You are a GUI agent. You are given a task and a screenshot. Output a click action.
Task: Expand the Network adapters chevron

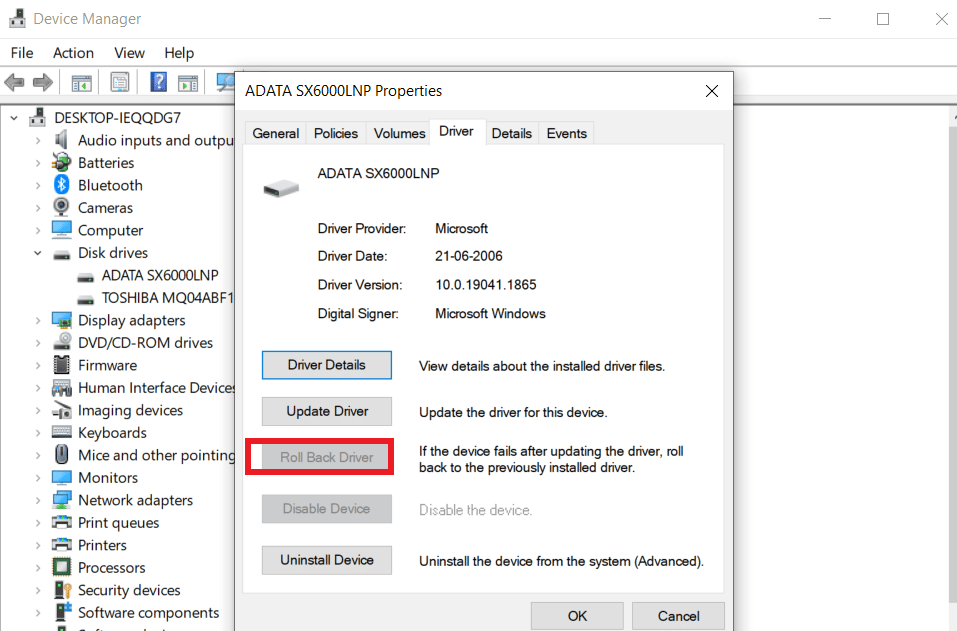coord(38,500)
